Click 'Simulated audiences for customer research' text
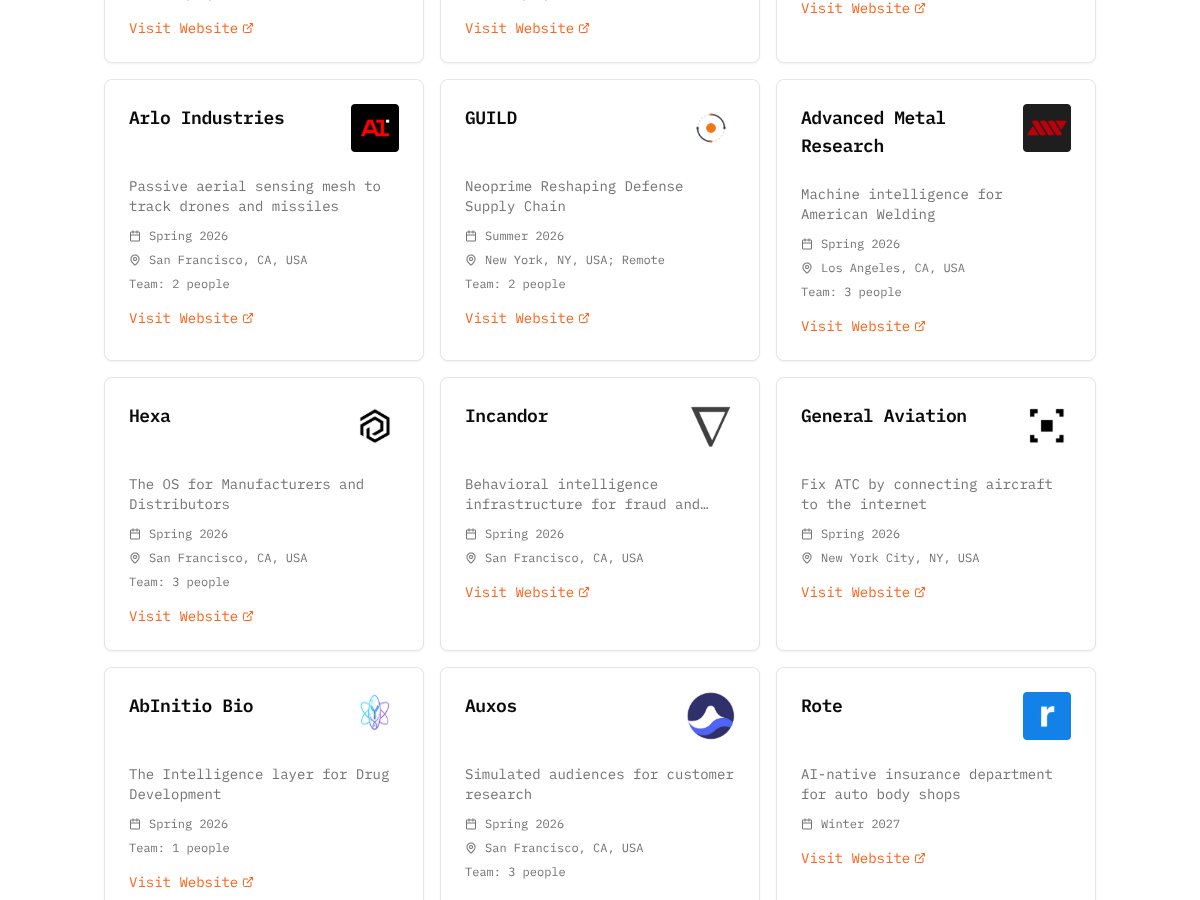 pos(599,784)
